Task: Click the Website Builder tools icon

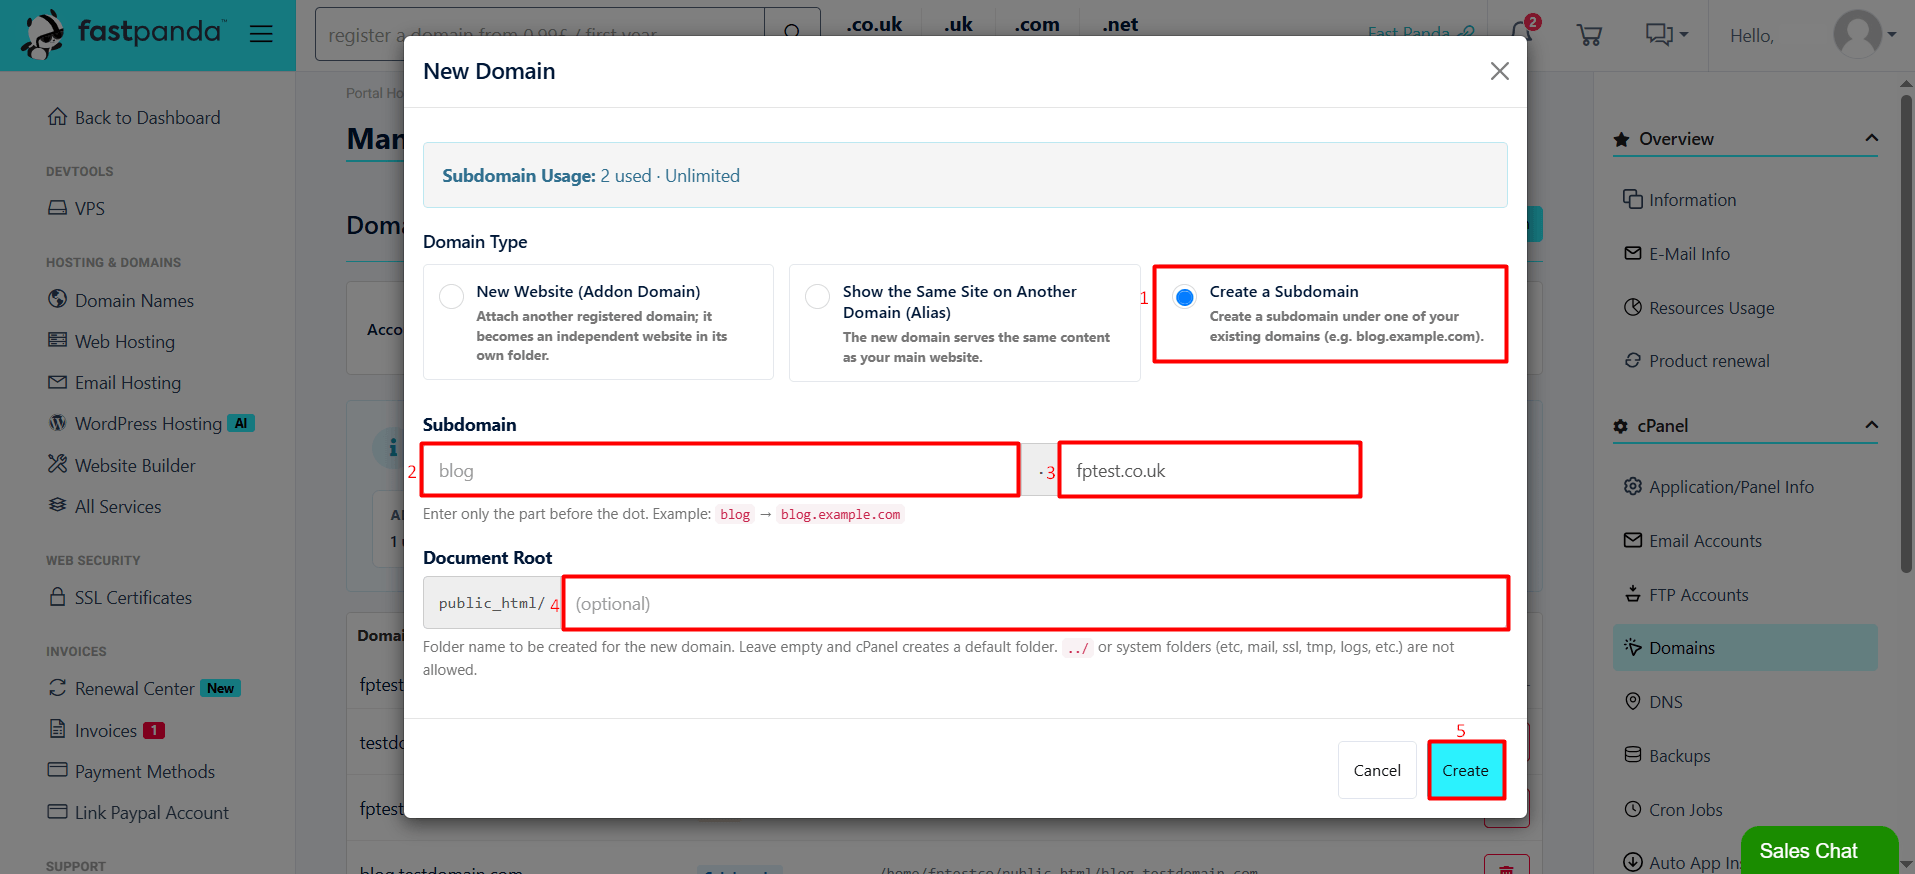Action: 58,464
